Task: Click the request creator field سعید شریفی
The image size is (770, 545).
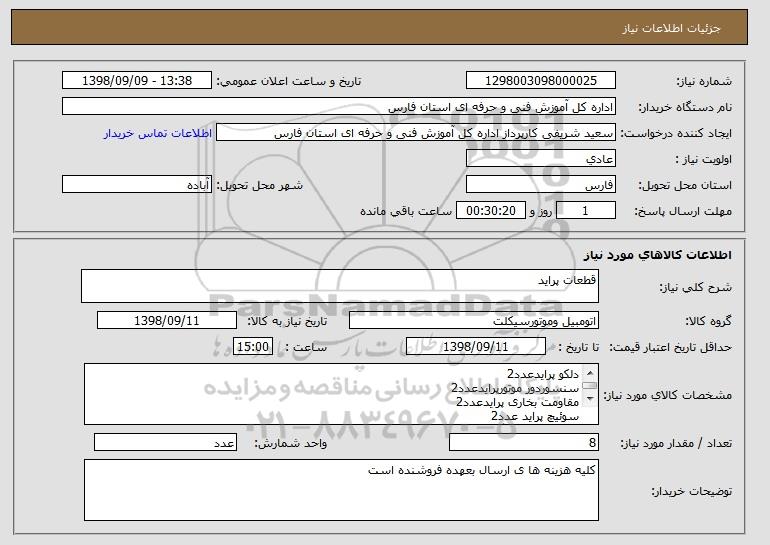Action: tap(416, 133)
